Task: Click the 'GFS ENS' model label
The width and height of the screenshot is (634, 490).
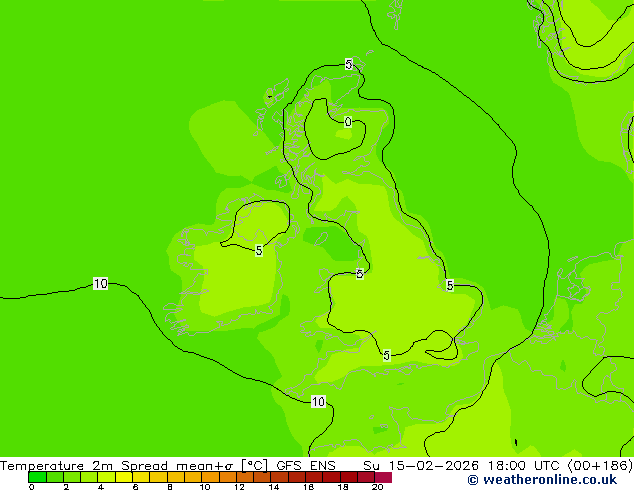Action: 306,465
